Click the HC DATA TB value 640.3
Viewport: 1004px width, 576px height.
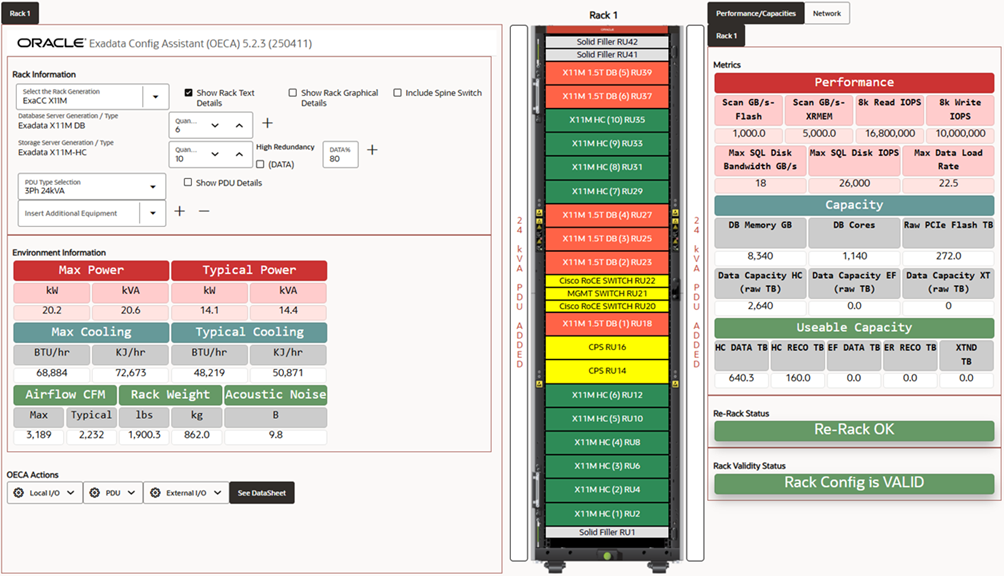pyautogui.click(x=741, y=378)
